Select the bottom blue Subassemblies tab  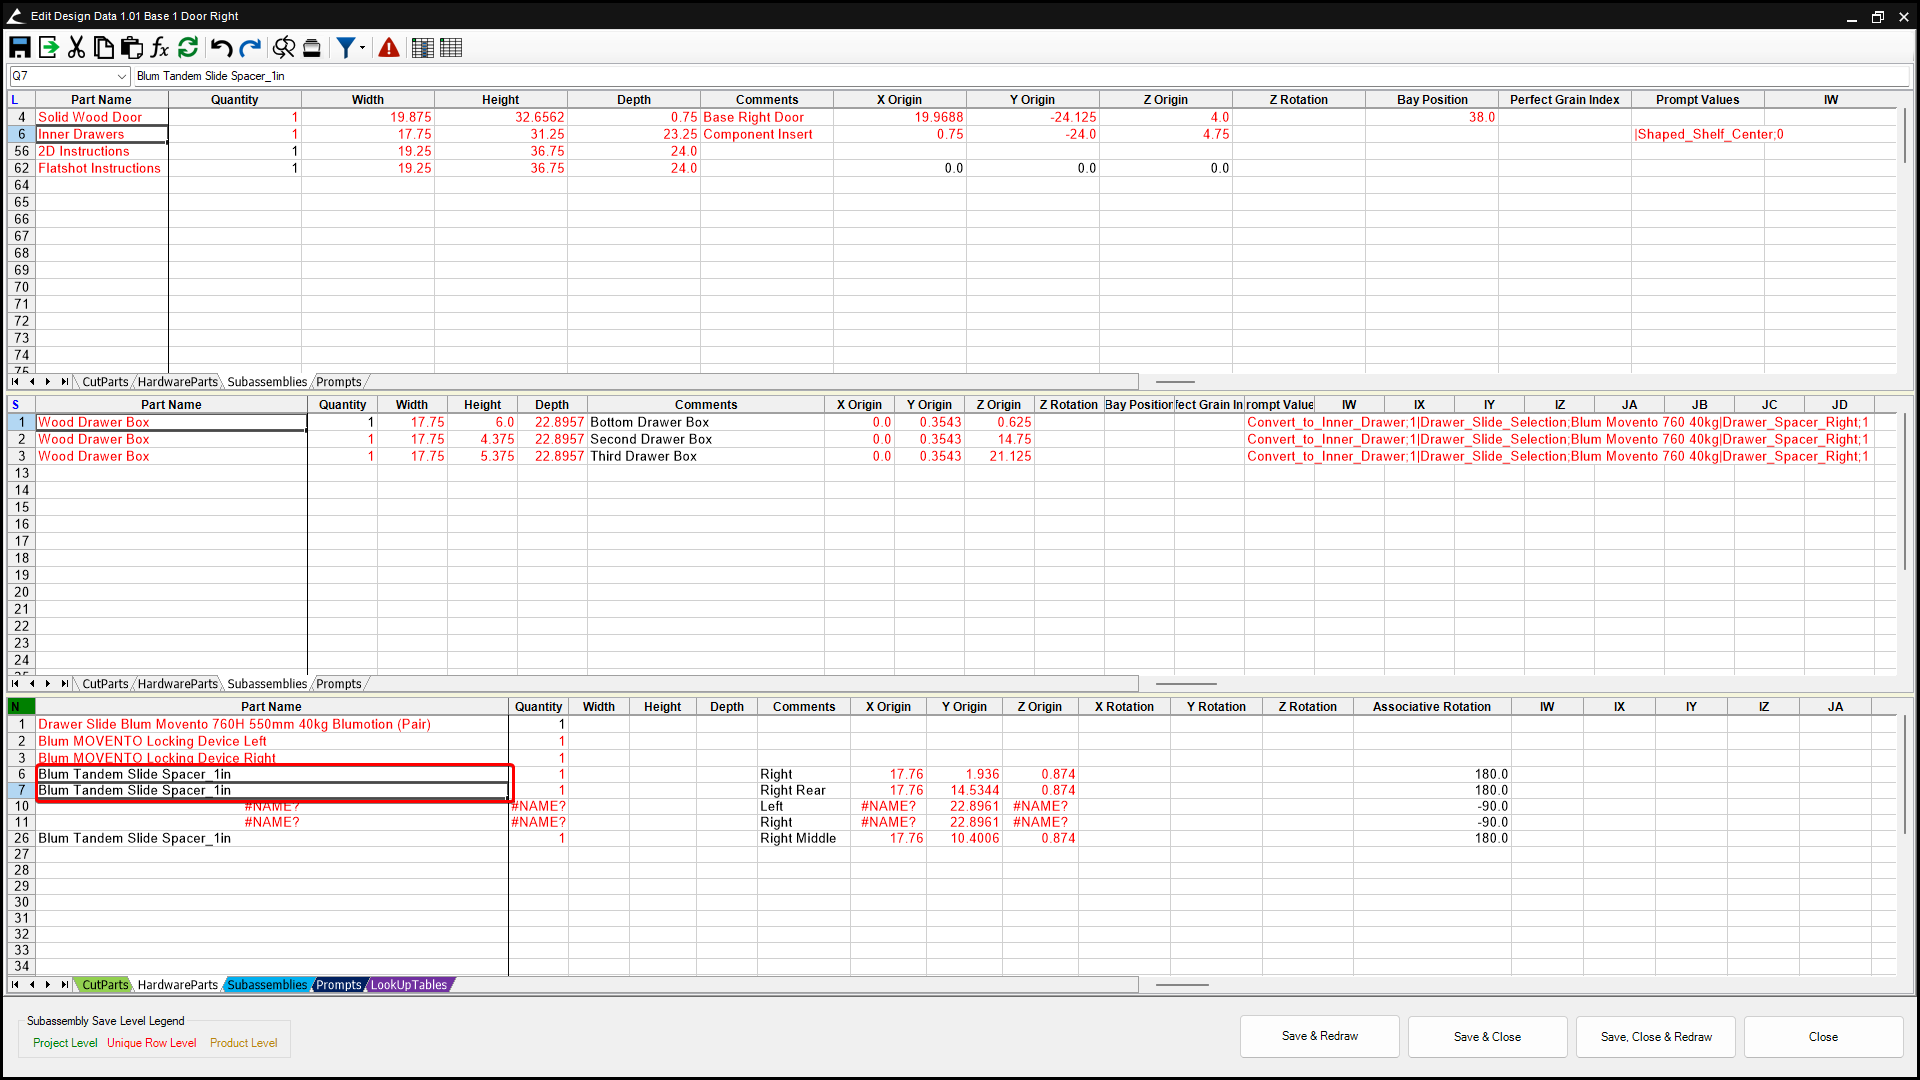267,985
